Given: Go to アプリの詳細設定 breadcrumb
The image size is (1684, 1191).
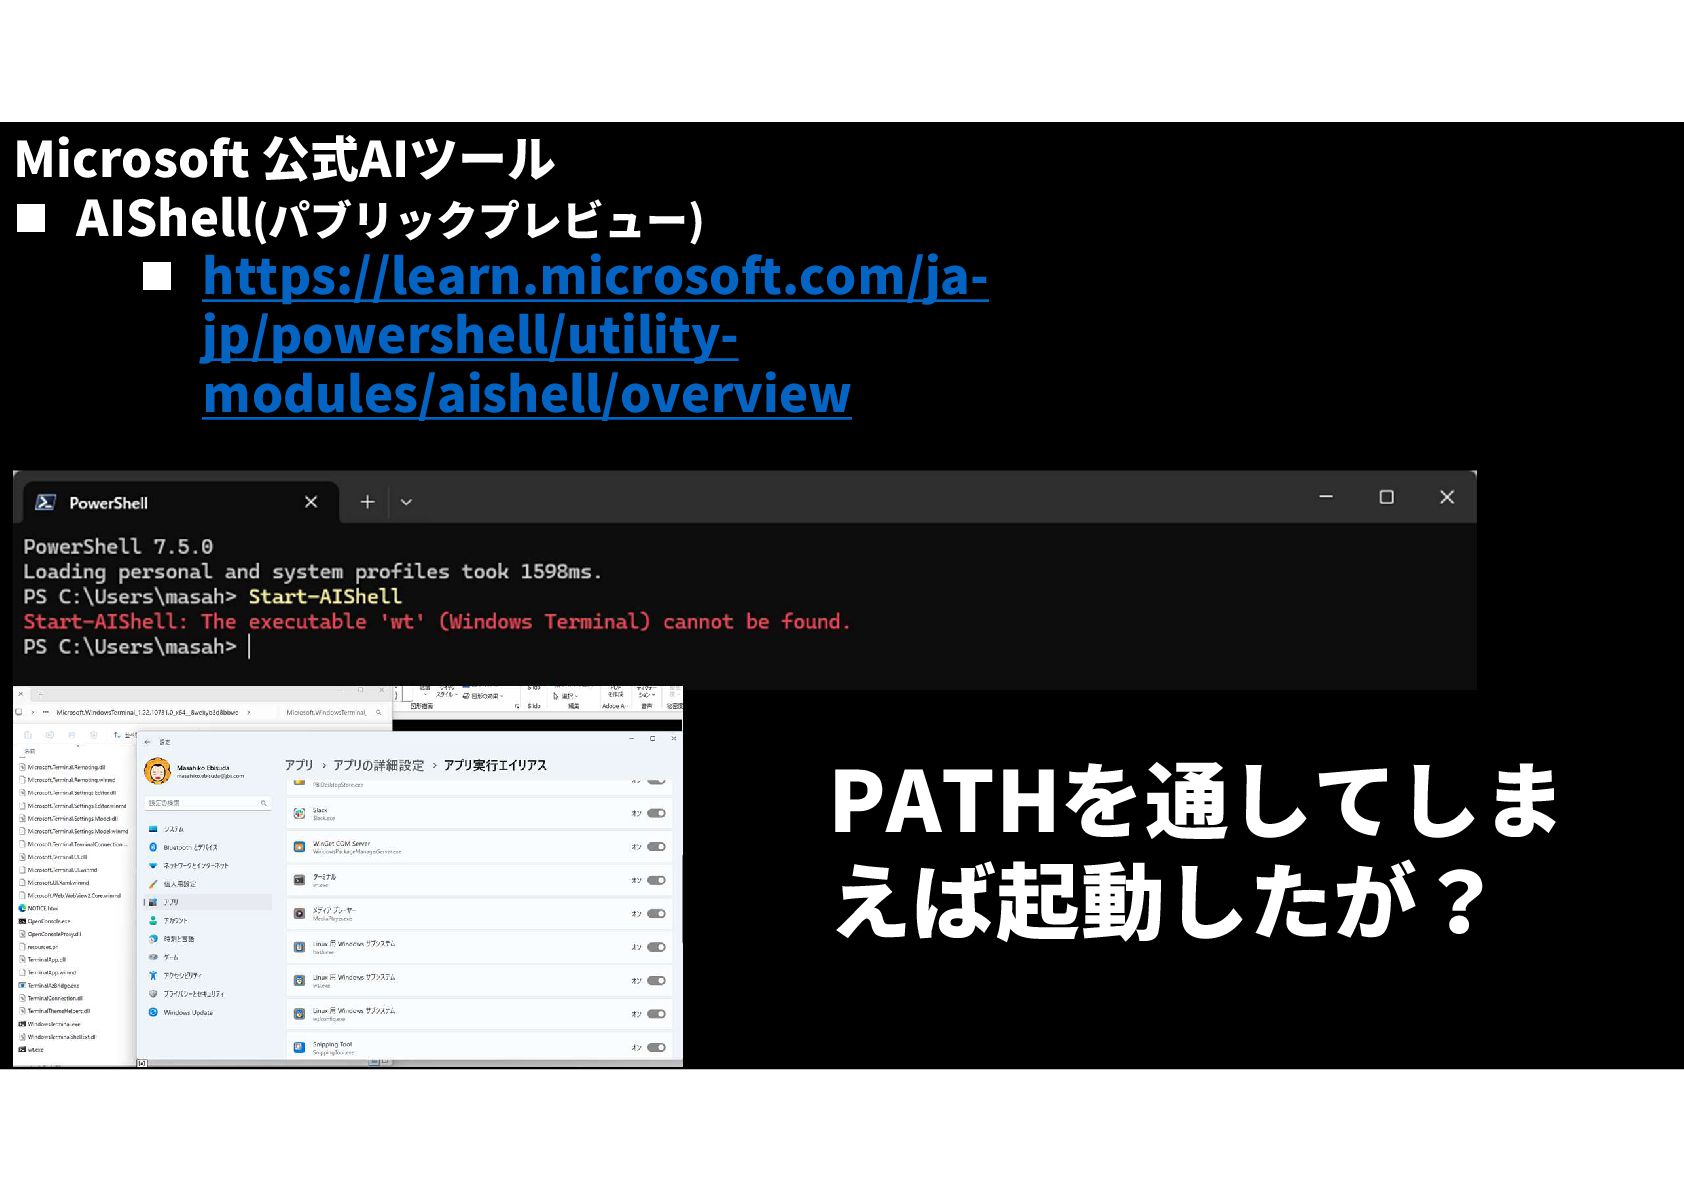Looking at the screenshot, I should click(379, 765).
